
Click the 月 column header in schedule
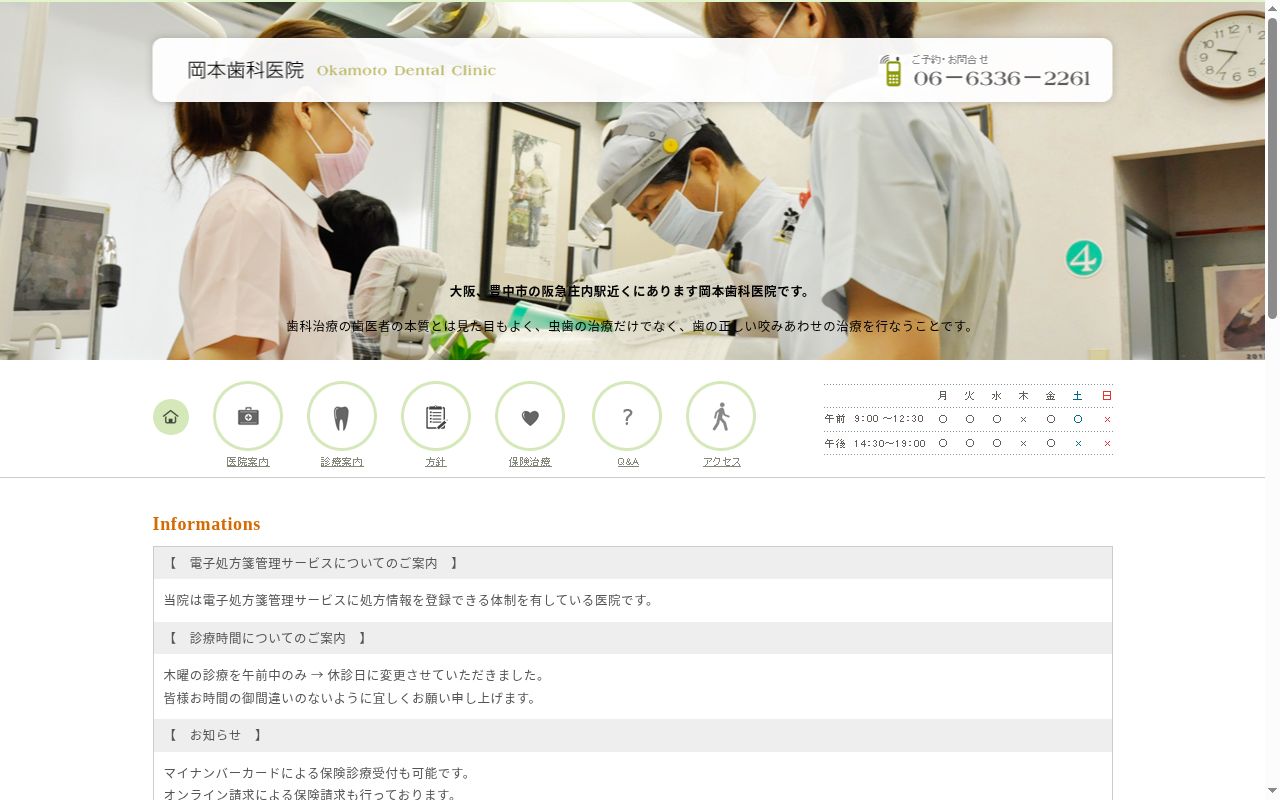[x=943, y=396]
